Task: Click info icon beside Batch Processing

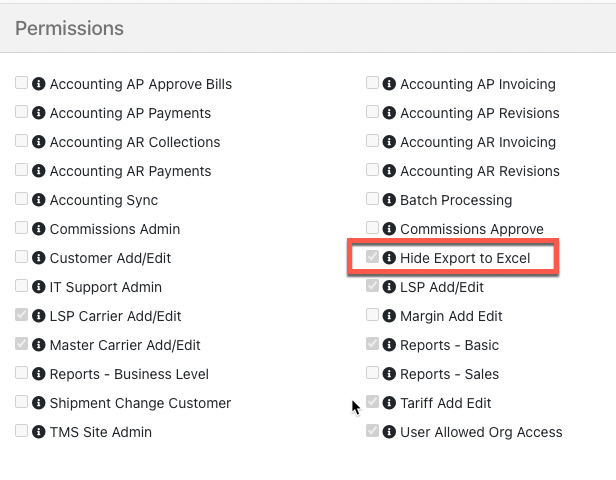Action: 390,200
